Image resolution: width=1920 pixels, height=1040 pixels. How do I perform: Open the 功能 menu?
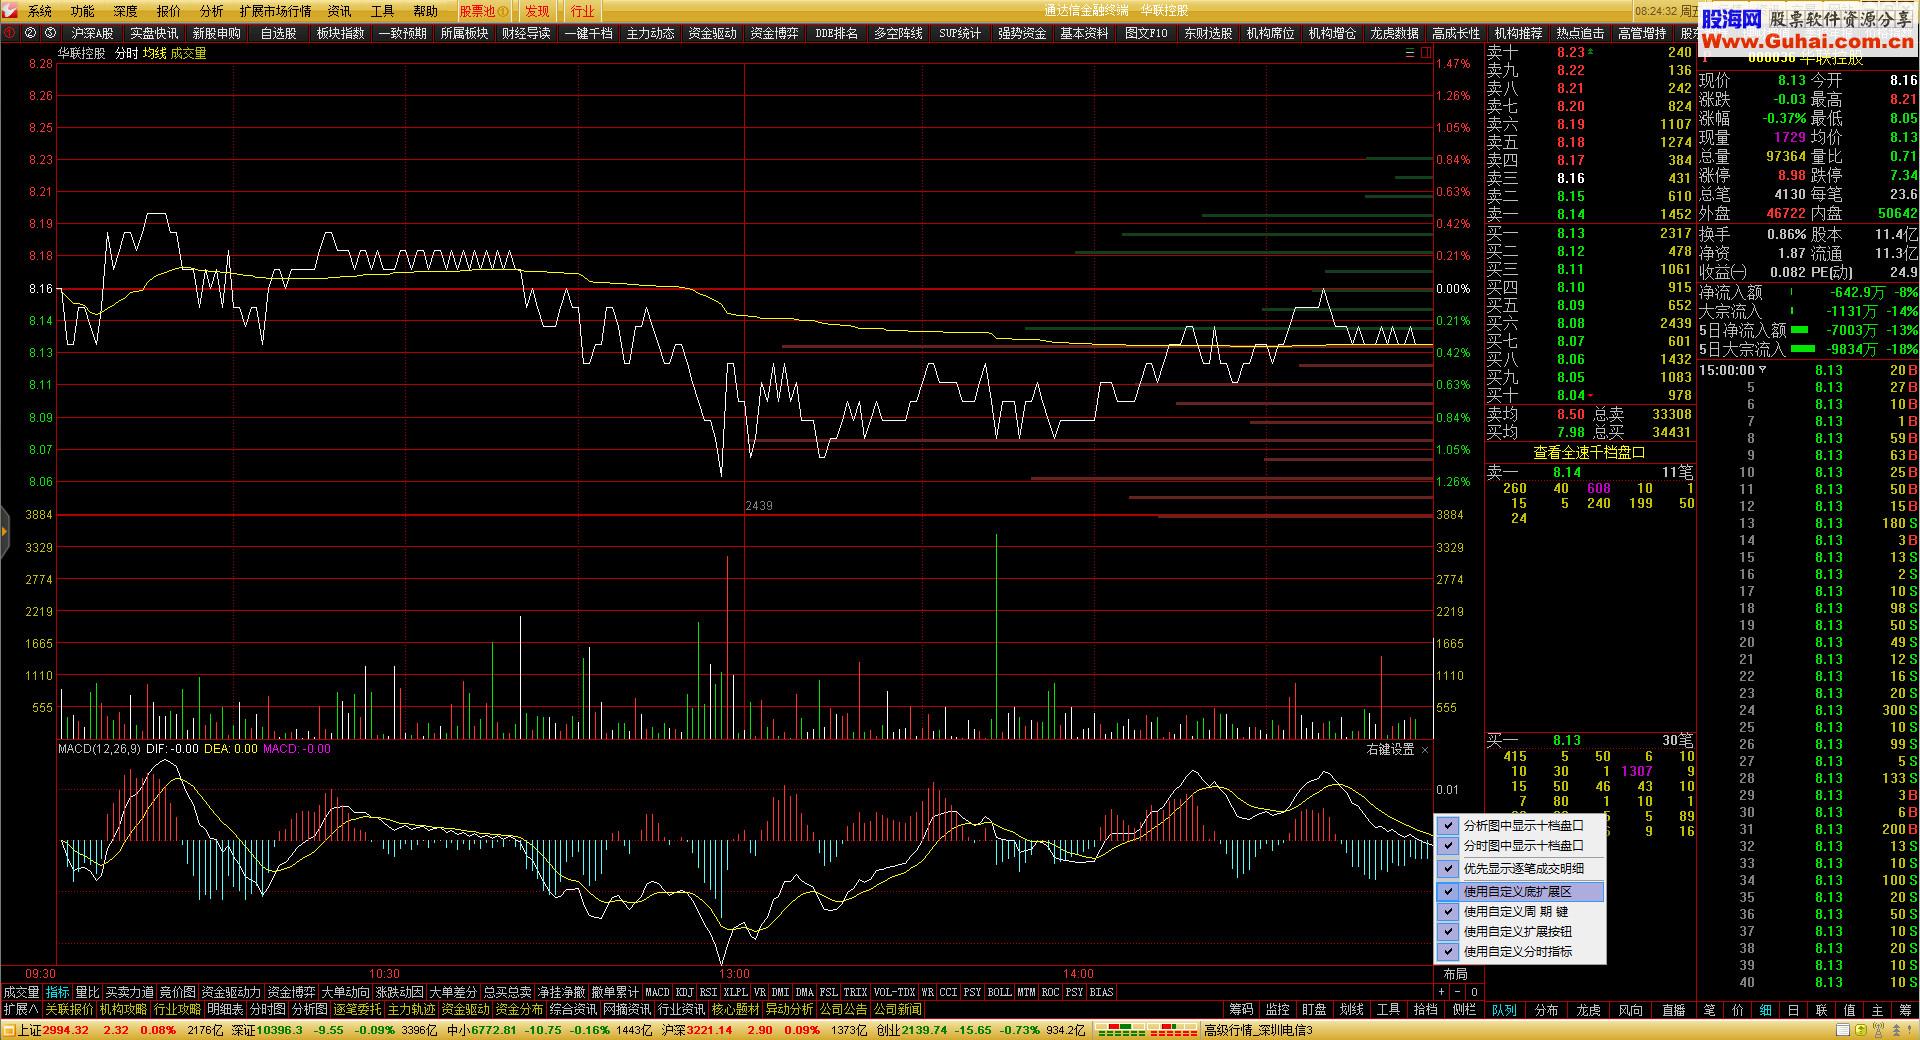(x=82, y=11)
